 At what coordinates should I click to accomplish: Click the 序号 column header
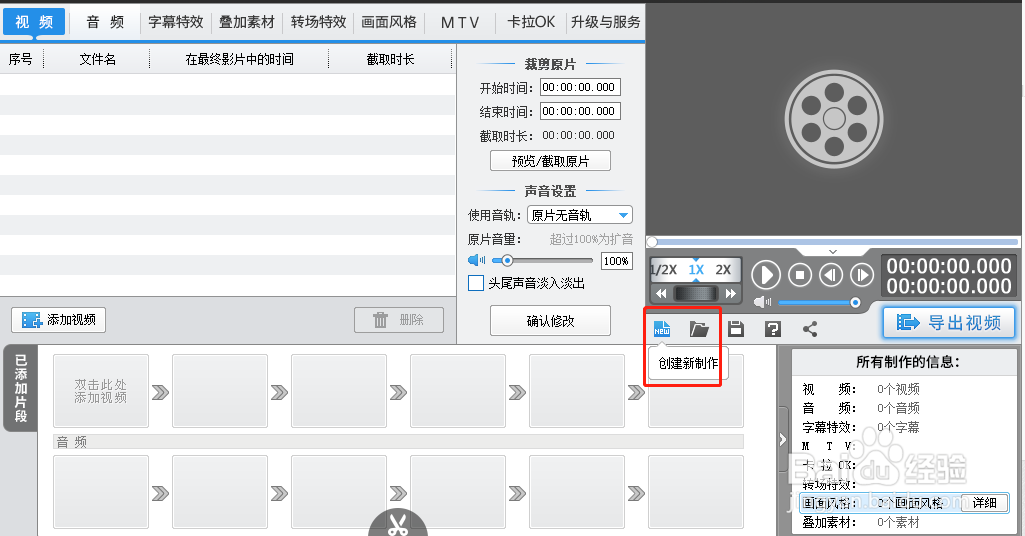[x=20, y=59]
